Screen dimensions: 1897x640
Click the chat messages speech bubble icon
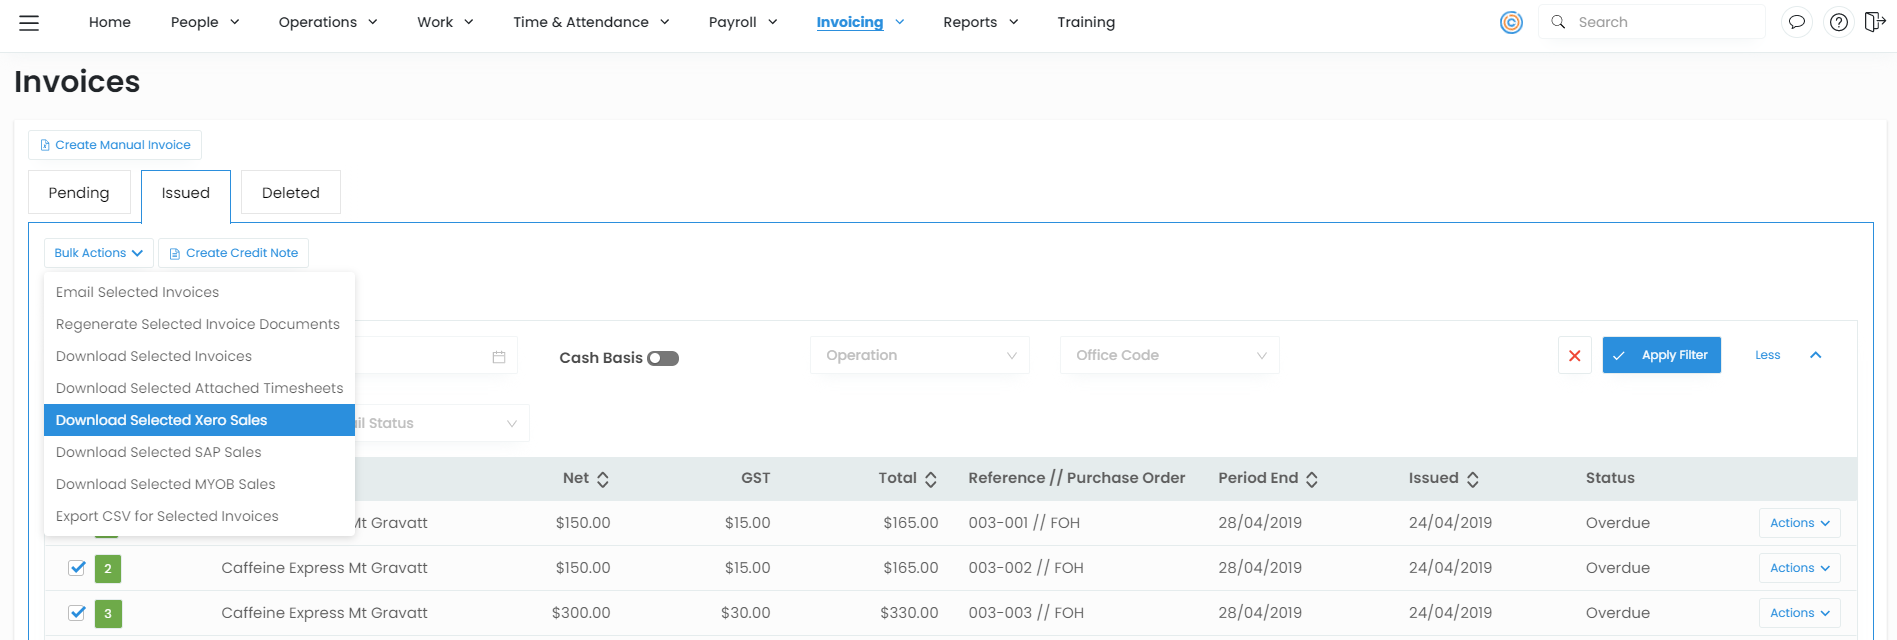[1796, 22]
